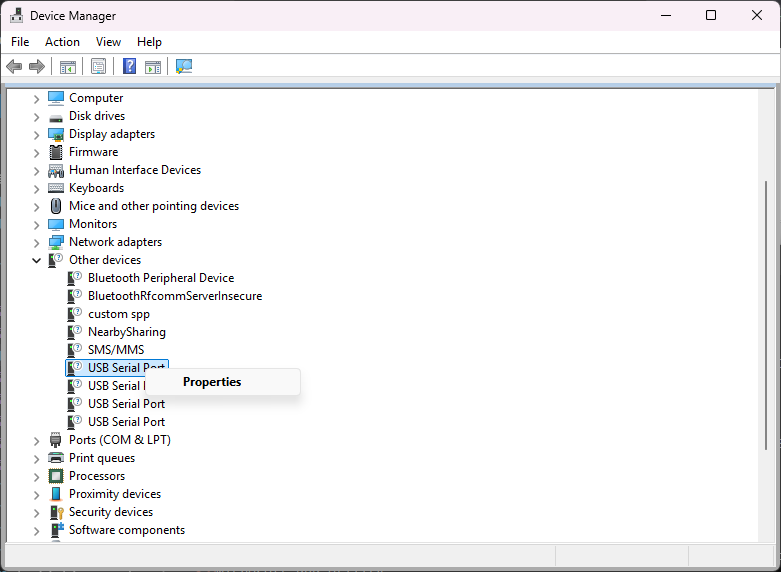
Task: Click the Disk drives category icon
Action: (56, 118)
